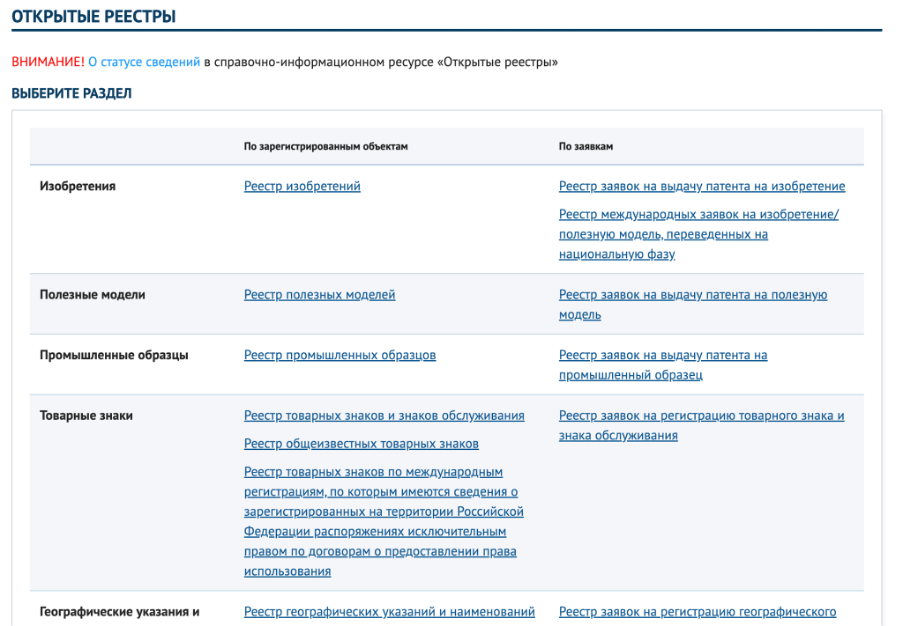The height and width of the screenshot is (626, 904).
Task: Open the промышленный образец patent applications registry link
Action: click(662, 355)
